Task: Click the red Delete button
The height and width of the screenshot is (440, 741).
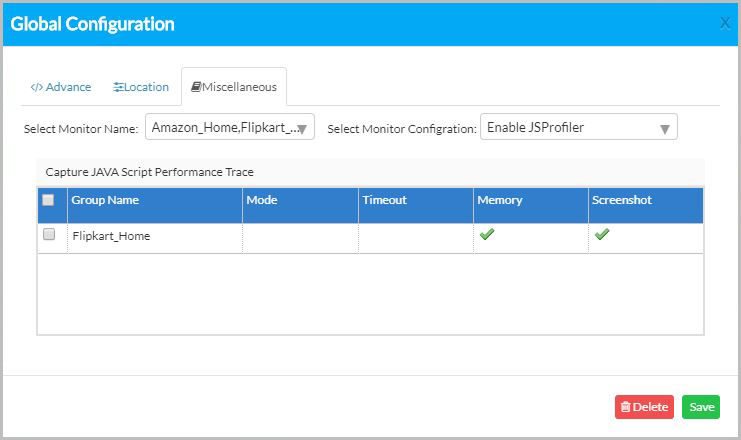Action: click(x=644, y=407)
